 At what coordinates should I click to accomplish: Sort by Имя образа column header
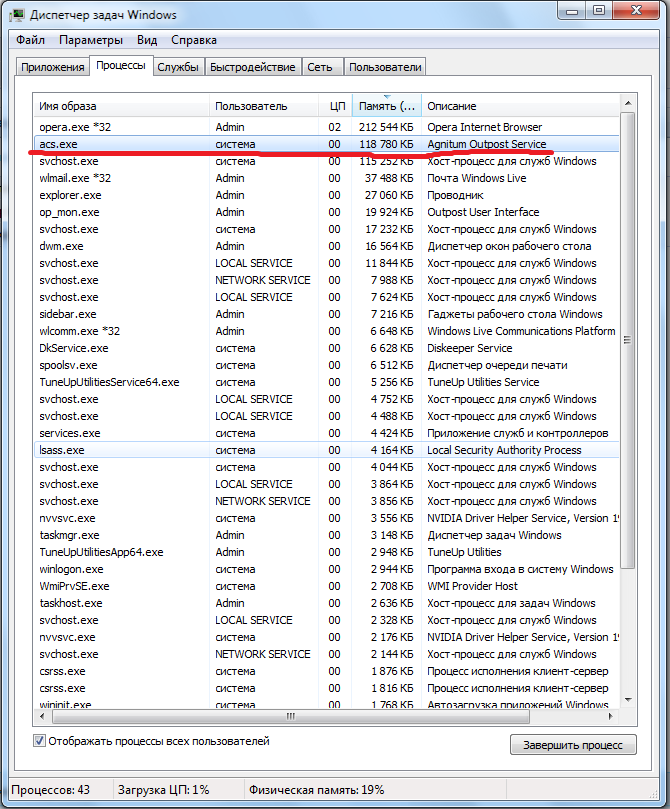coord(121,106)
